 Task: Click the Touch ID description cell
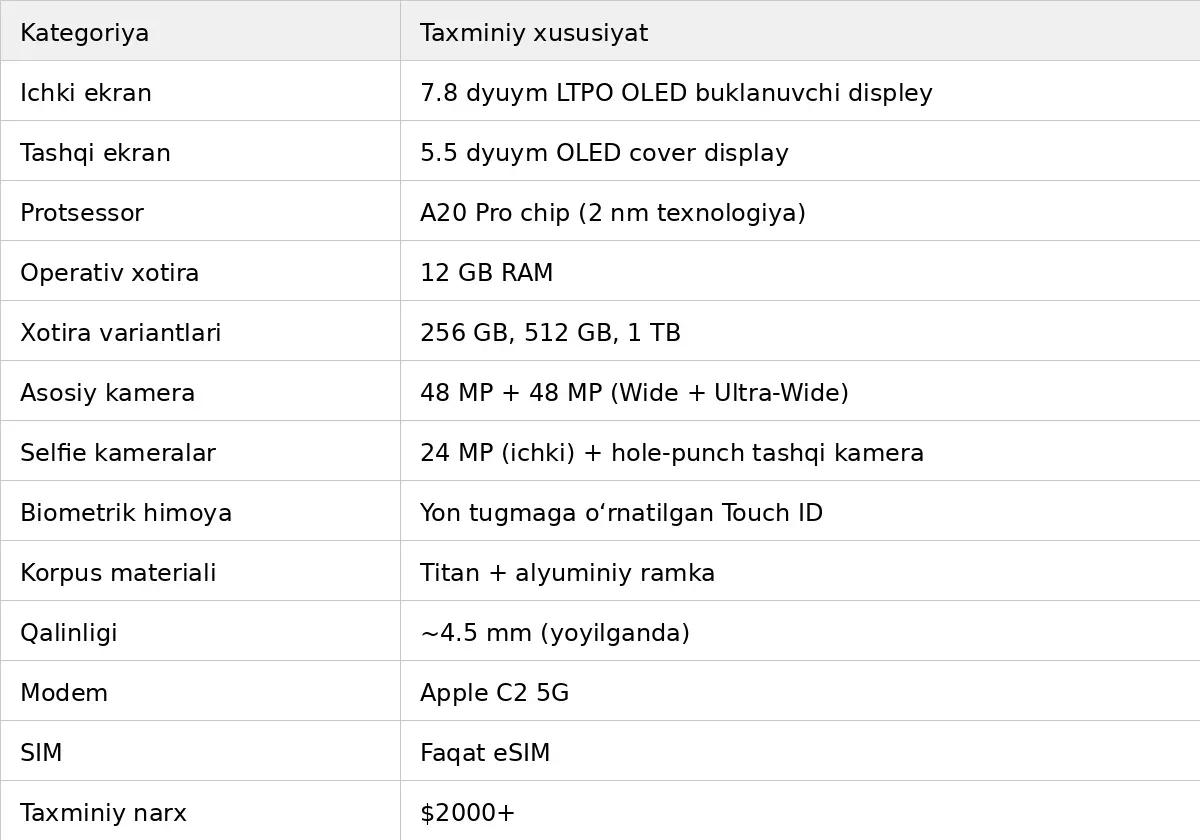[621, 513]
